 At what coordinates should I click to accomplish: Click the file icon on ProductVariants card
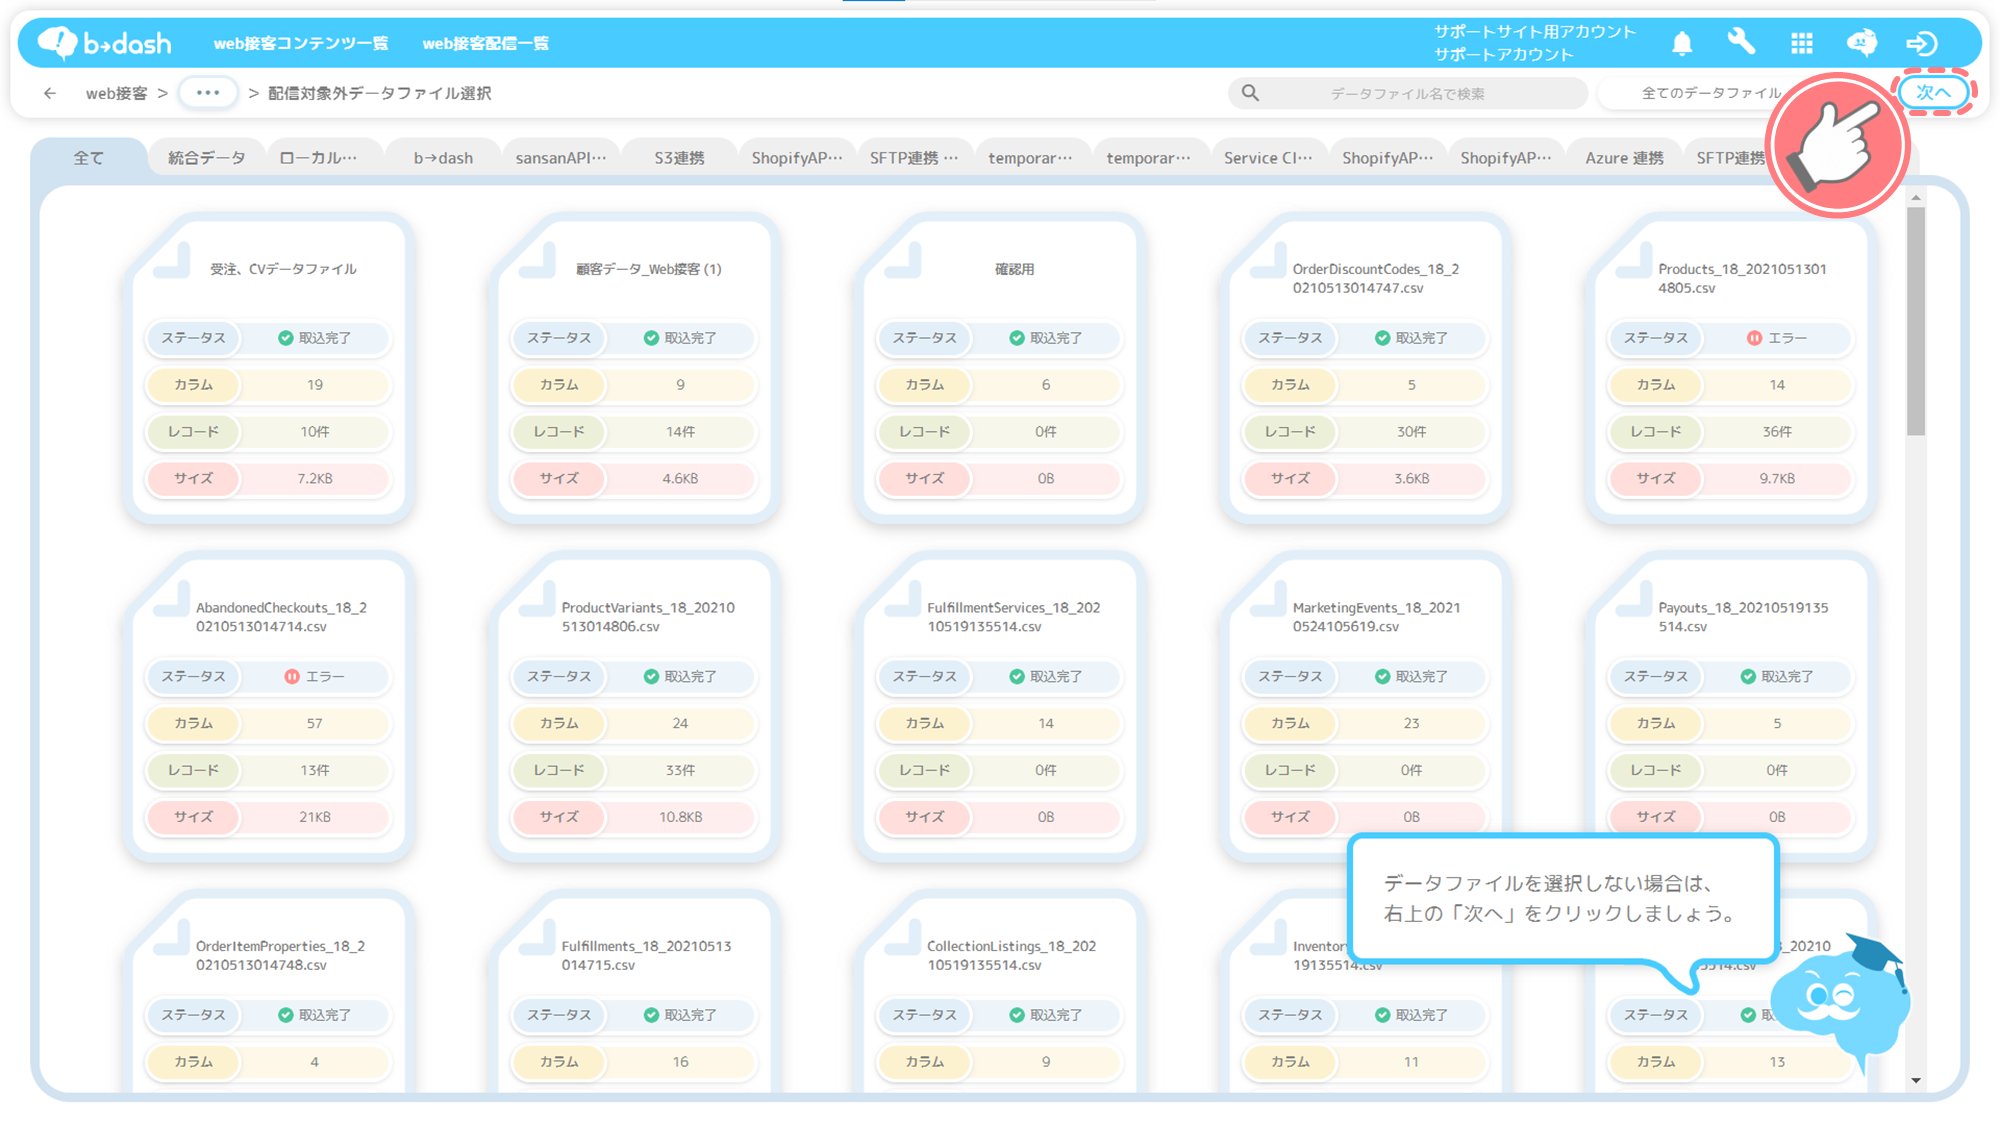(537, 599)
